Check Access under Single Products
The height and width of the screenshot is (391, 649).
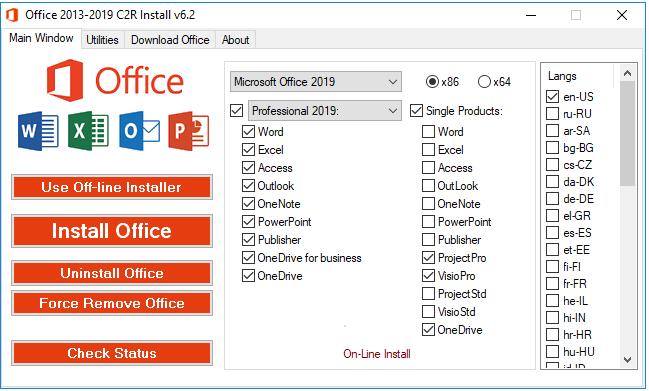coord(428,168)
